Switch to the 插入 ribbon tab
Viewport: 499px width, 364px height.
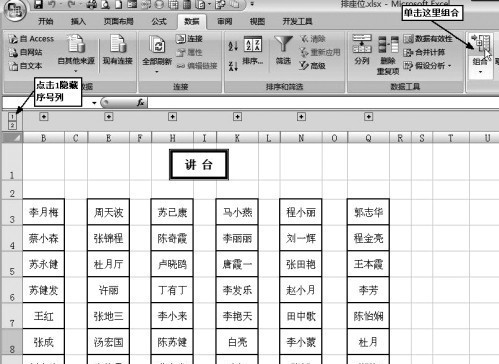78,22
